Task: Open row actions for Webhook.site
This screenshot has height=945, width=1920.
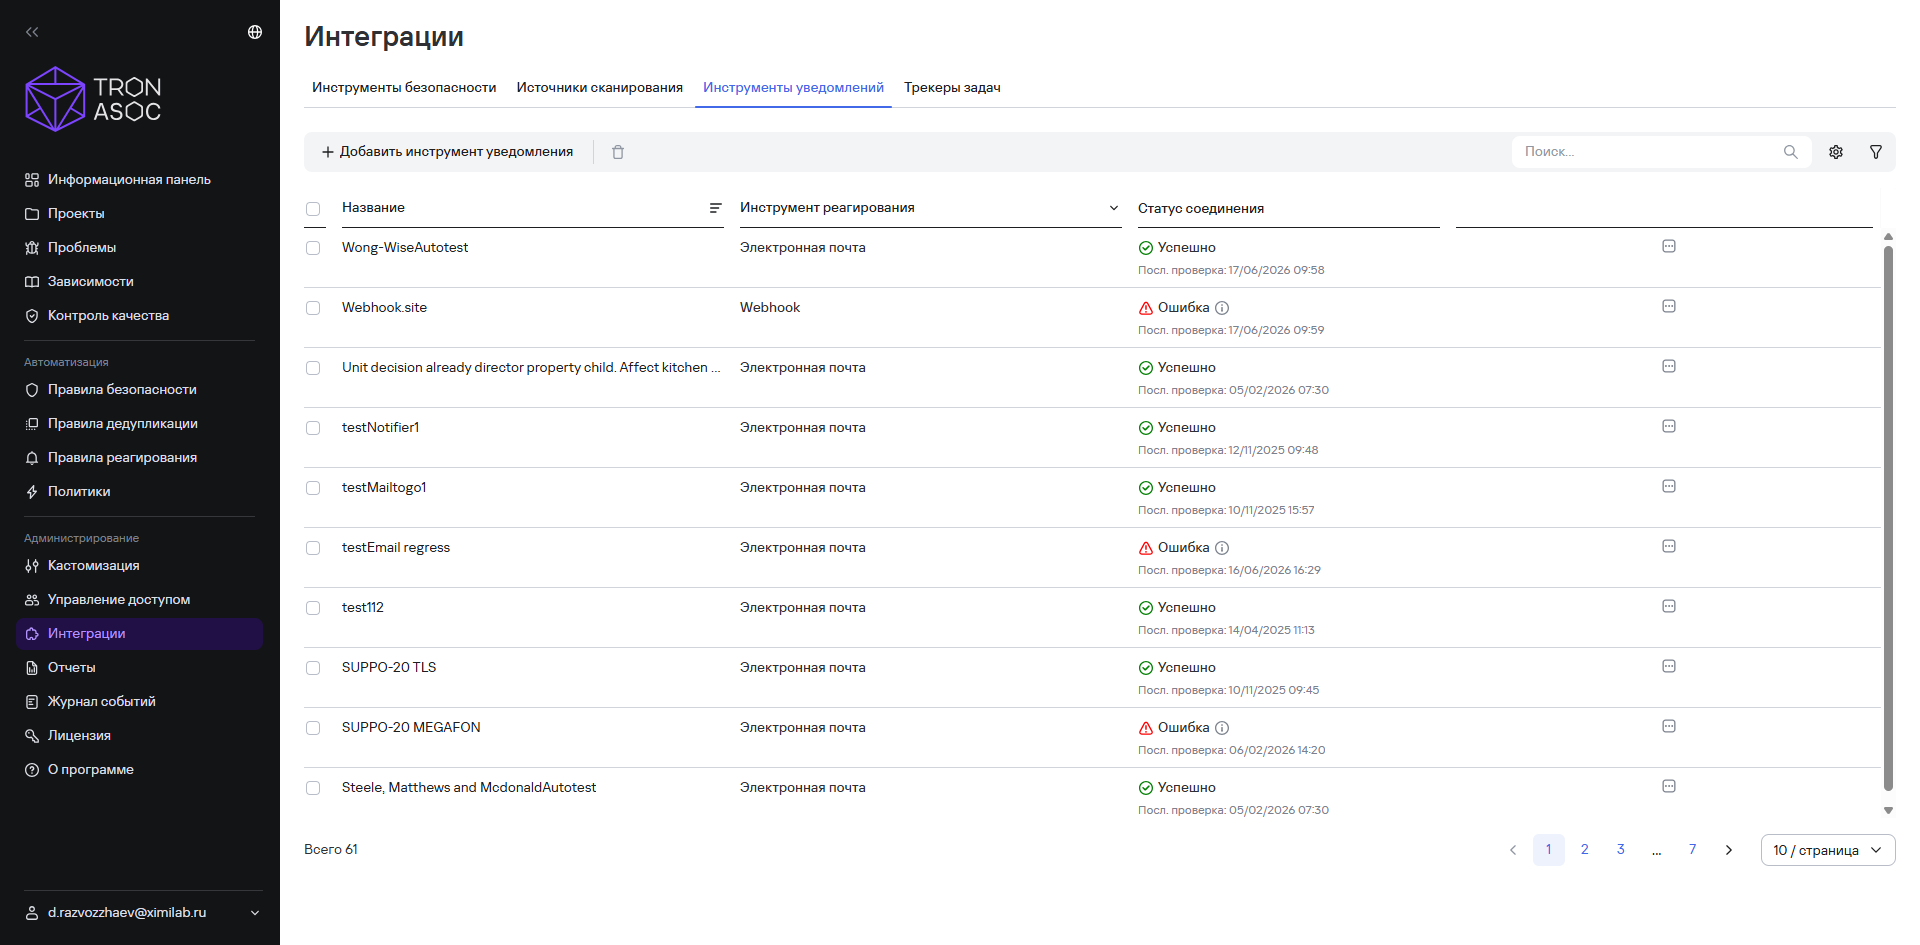Action: tap(1669, 306)
